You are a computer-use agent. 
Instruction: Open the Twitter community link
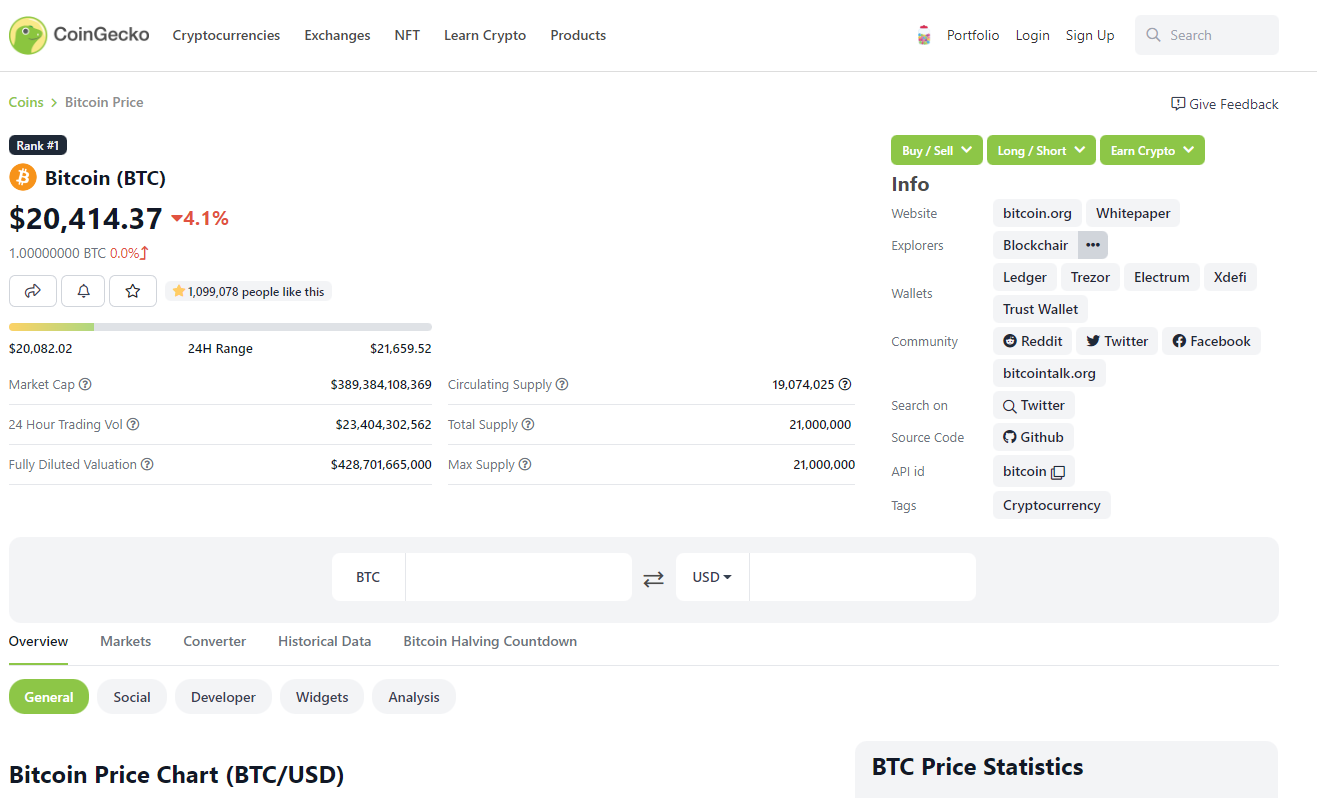(1117, 341)
